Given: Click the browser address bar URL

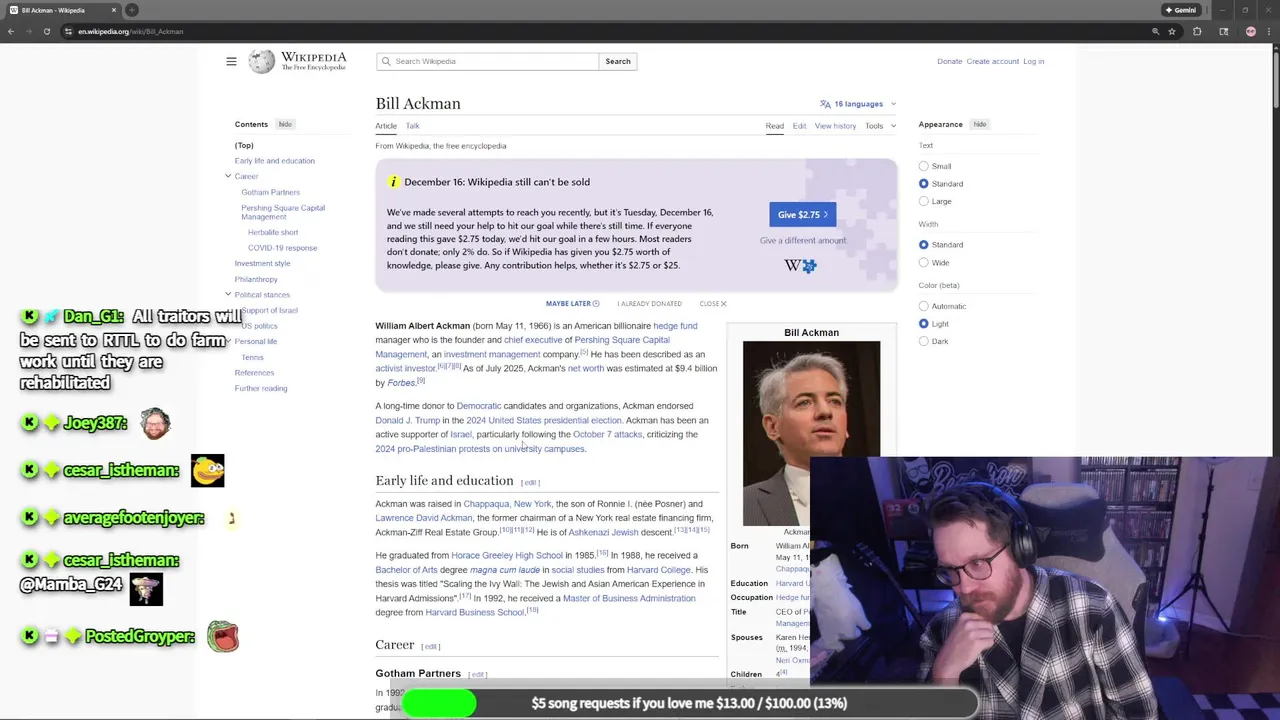Looking at the screenshot, I should 131,31.
